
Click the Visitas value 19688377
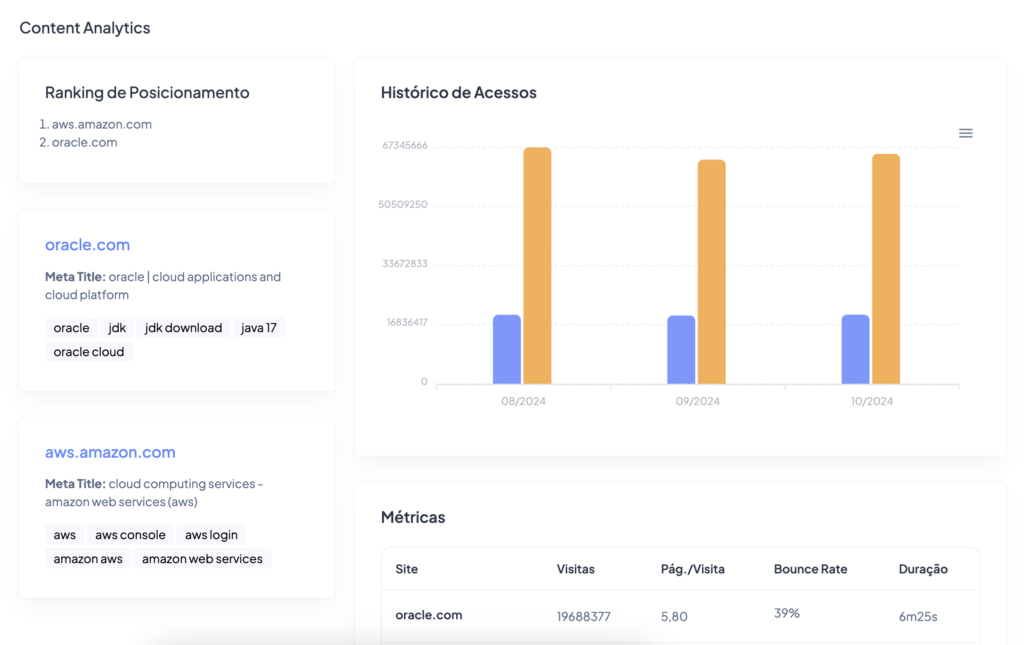(x=584, y=615)
